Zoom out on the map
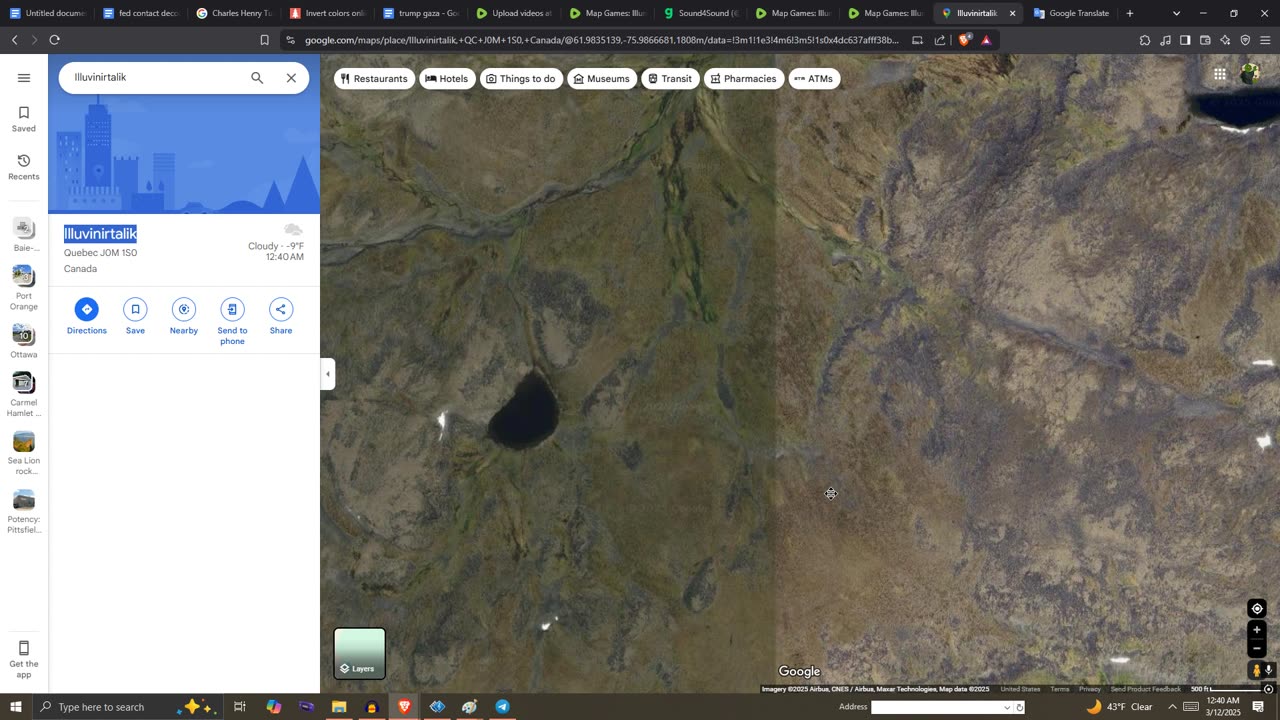 (1257, 648)
